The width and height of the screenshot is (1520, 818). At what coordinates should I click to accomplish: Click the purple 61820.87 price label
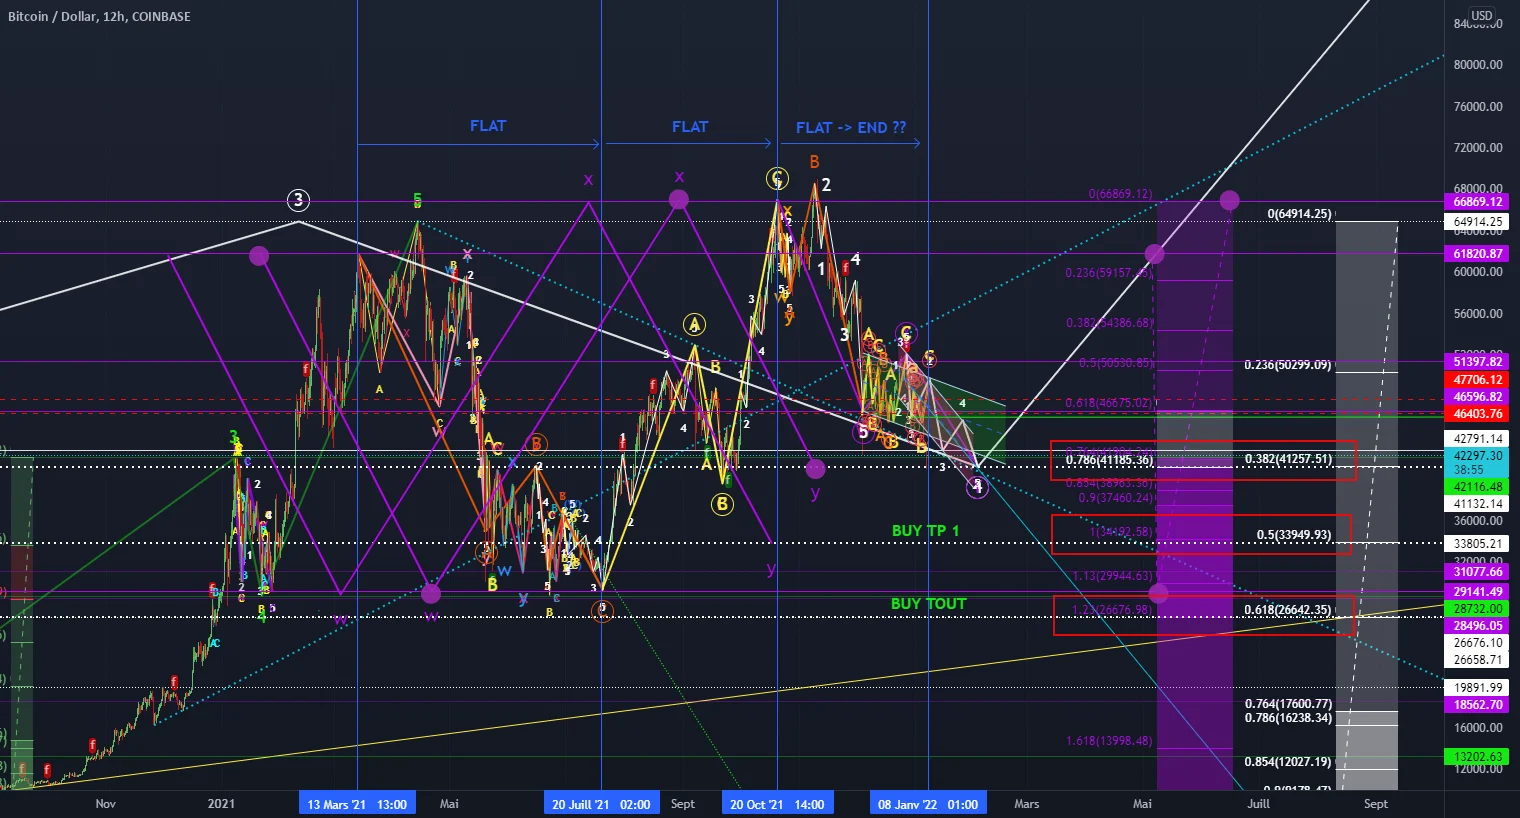[x=1478, y=254]
